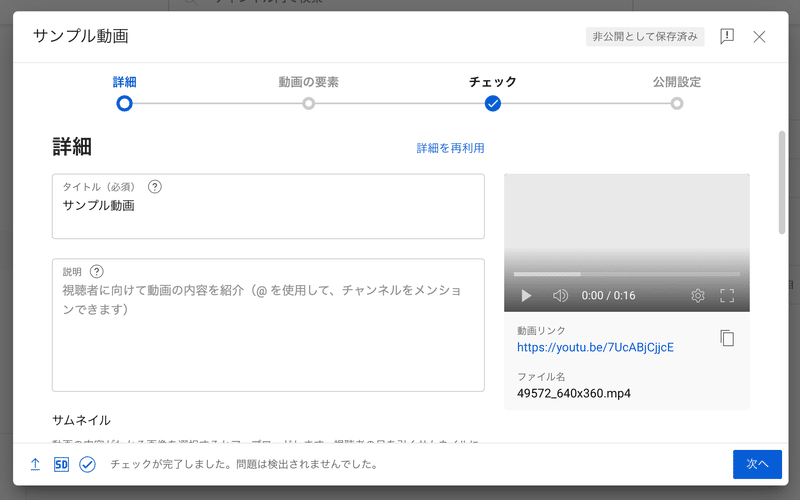
Task: Click the dialog's vertical scrollbar
Action: [x=782, y=183]
